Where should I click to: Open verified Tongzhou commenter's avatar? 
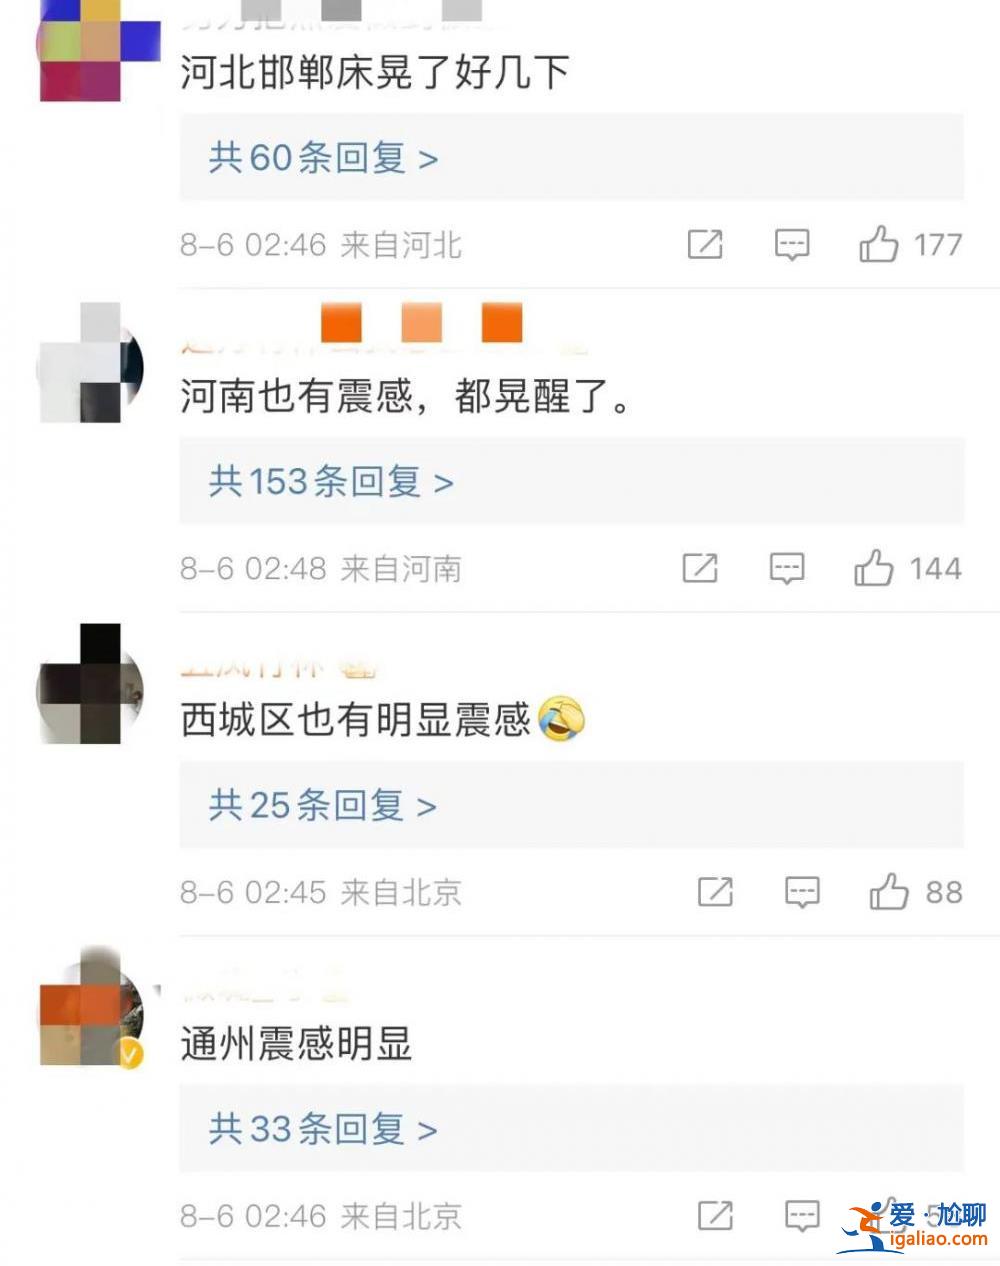tap(91, 1010)
